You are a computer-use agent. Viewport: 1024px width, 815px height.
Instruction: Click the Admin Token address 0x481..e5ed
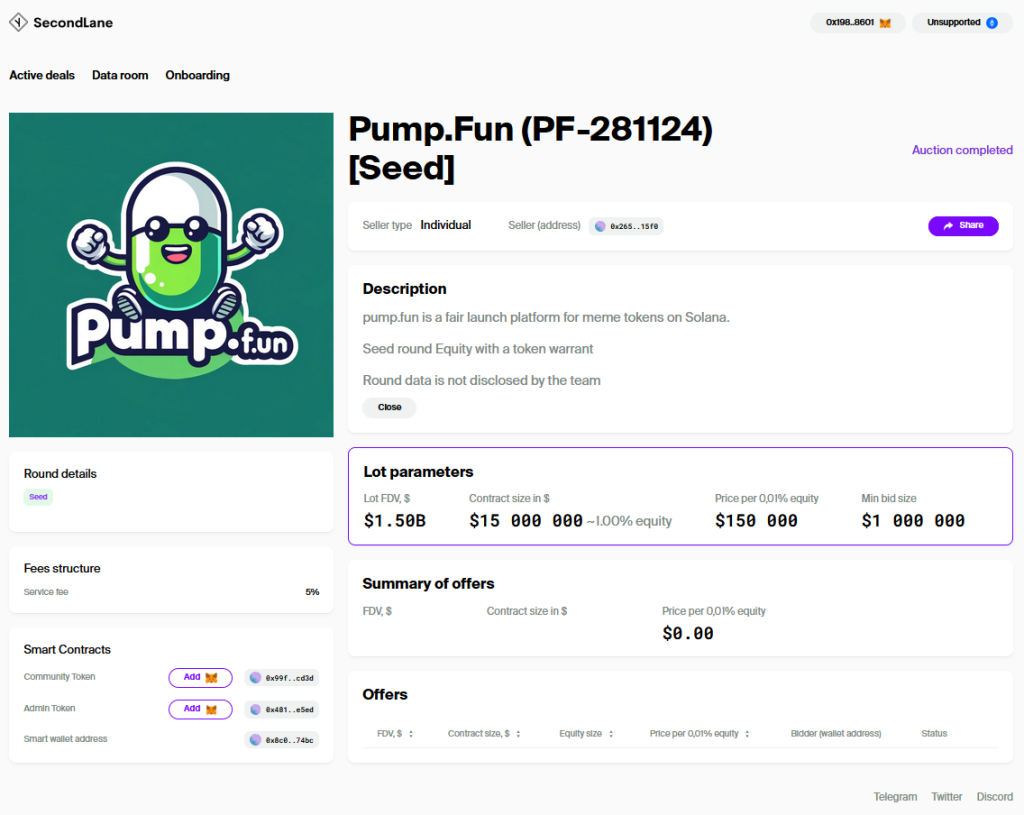coord(282,709)
